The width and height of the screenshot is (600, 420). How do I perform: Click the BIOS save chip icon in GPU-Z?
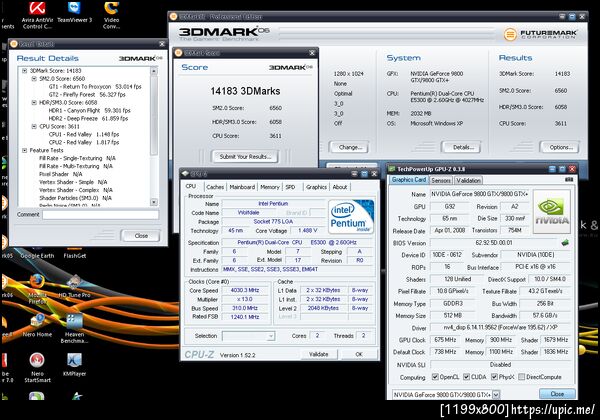565,243
